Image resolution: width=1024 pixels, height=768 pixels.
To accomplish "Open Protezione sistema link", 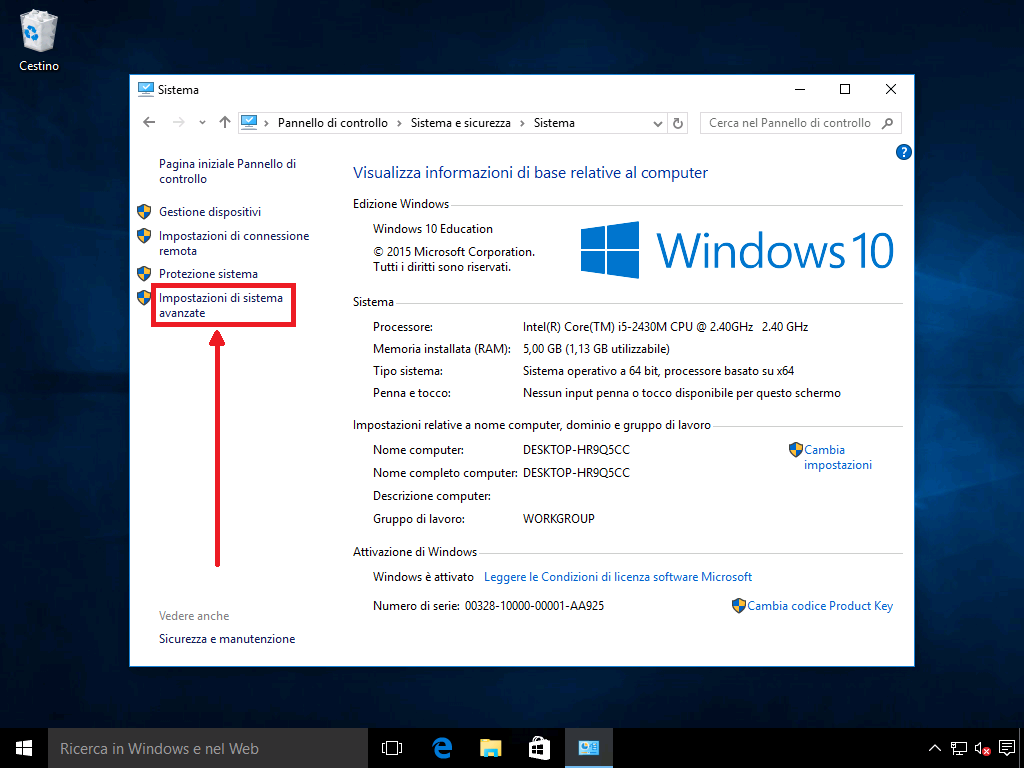I will point(208,274).
